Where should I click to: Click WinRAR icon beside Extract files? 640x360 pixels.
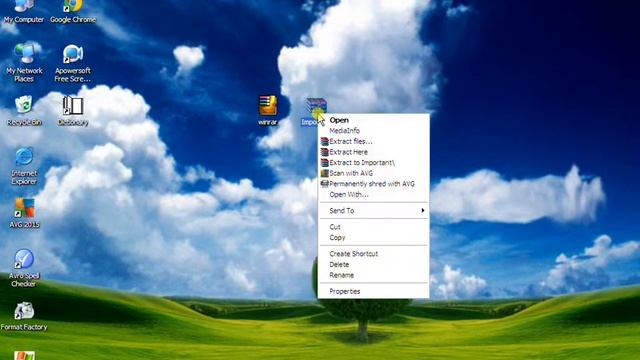324,142
